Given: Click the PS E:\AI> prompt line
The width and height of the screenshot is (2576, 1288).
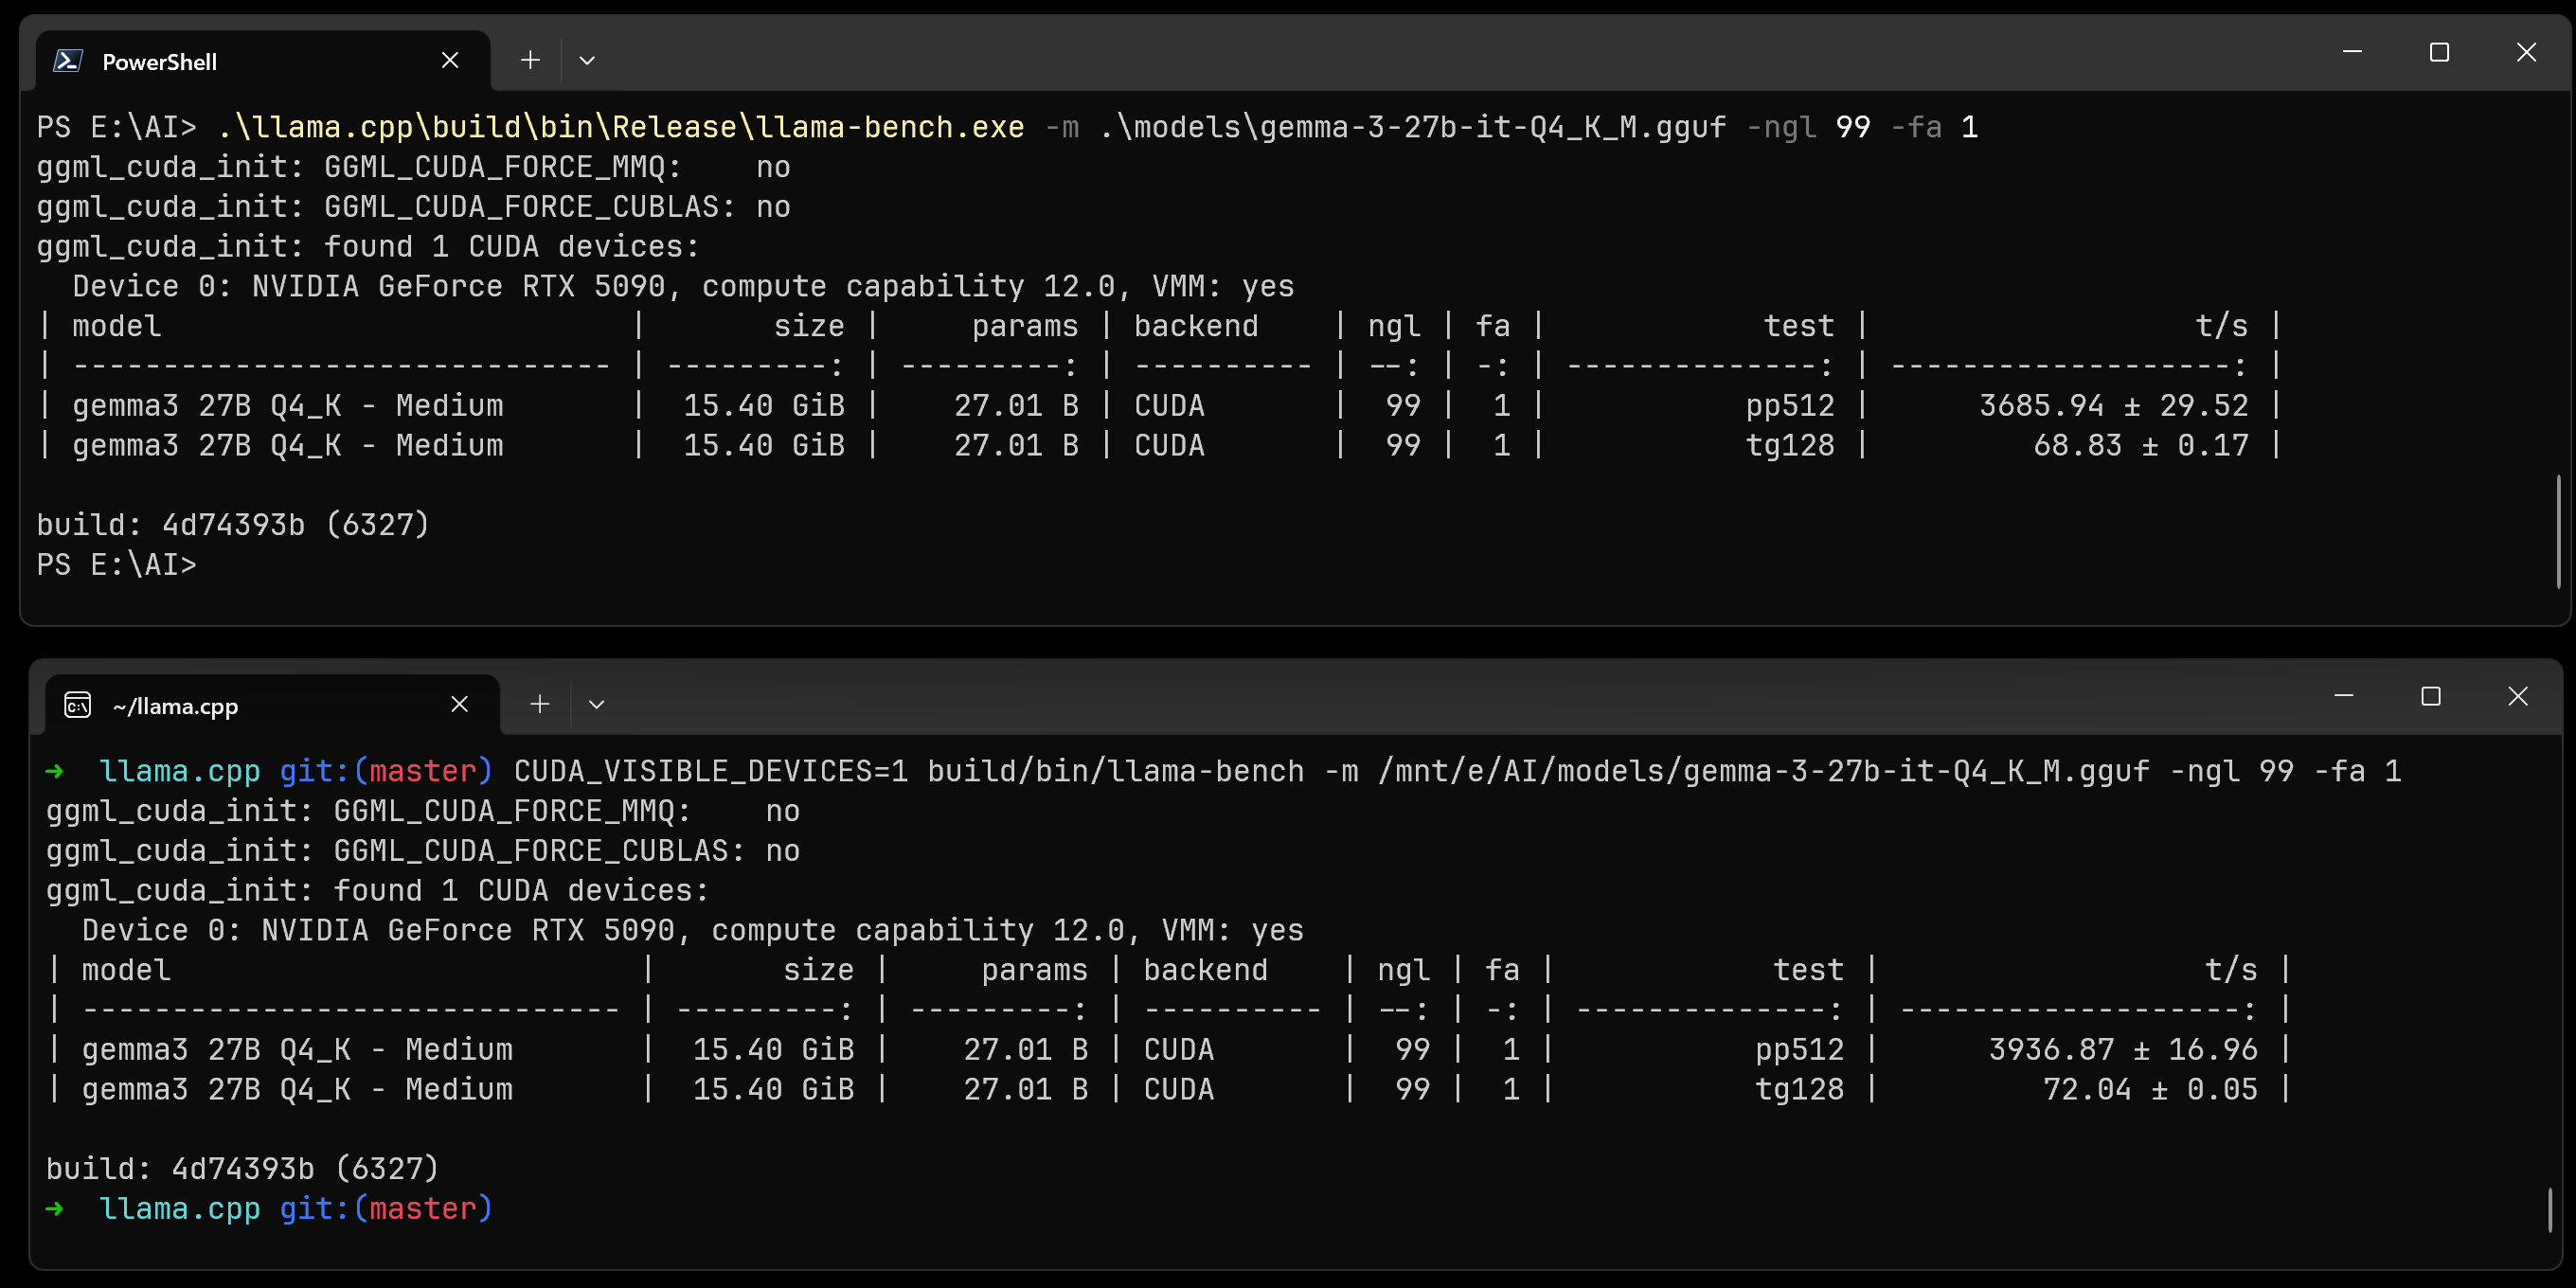Looking at the screenshot, I should (x=117, y=565).
